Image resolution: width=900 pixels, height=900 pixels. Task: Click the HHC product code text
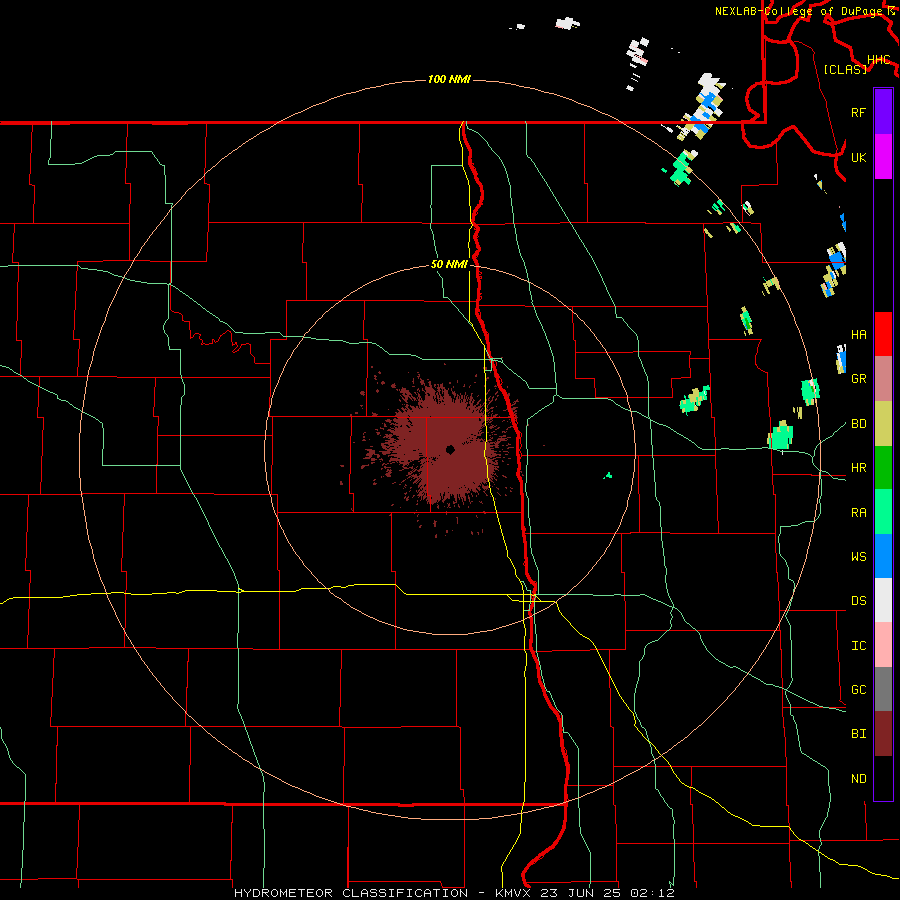878,60
